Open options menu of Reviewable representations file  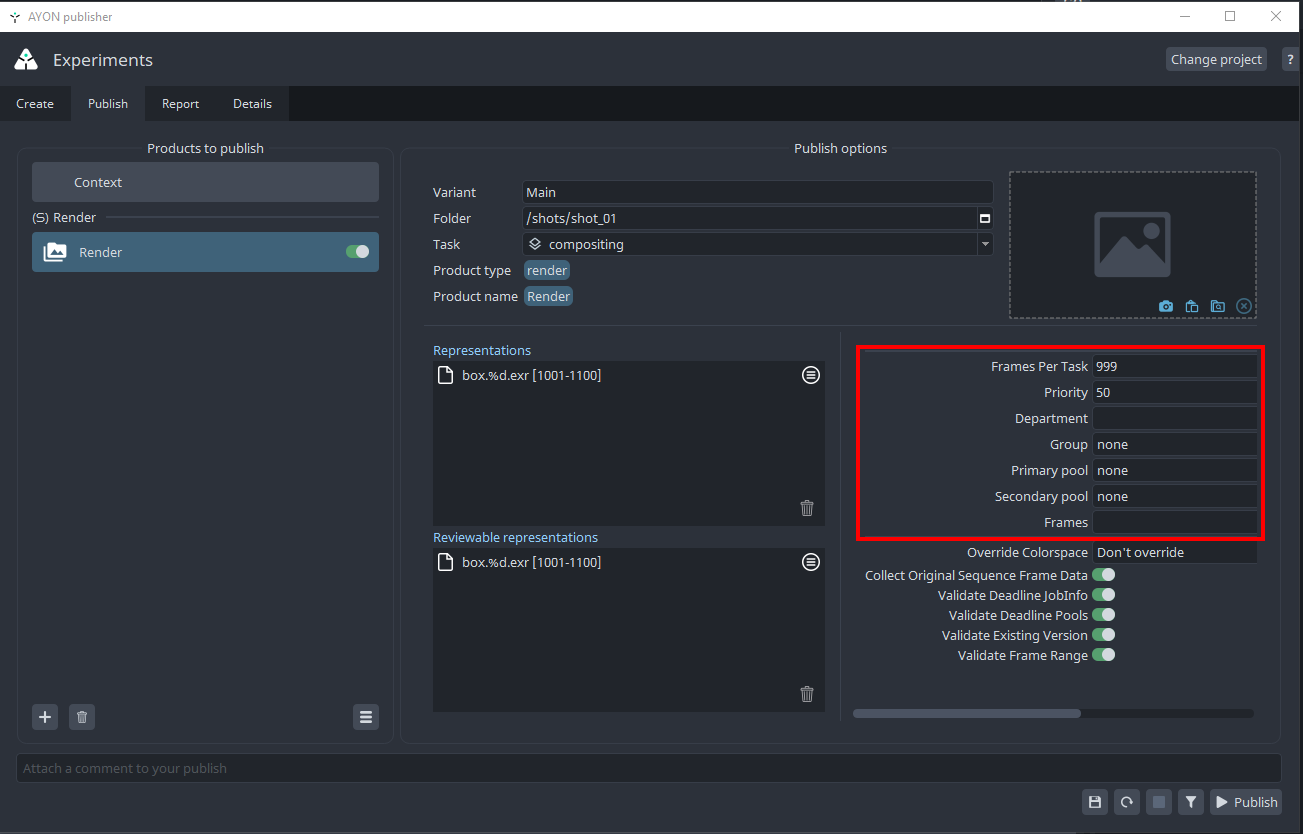tap(811, 562)
